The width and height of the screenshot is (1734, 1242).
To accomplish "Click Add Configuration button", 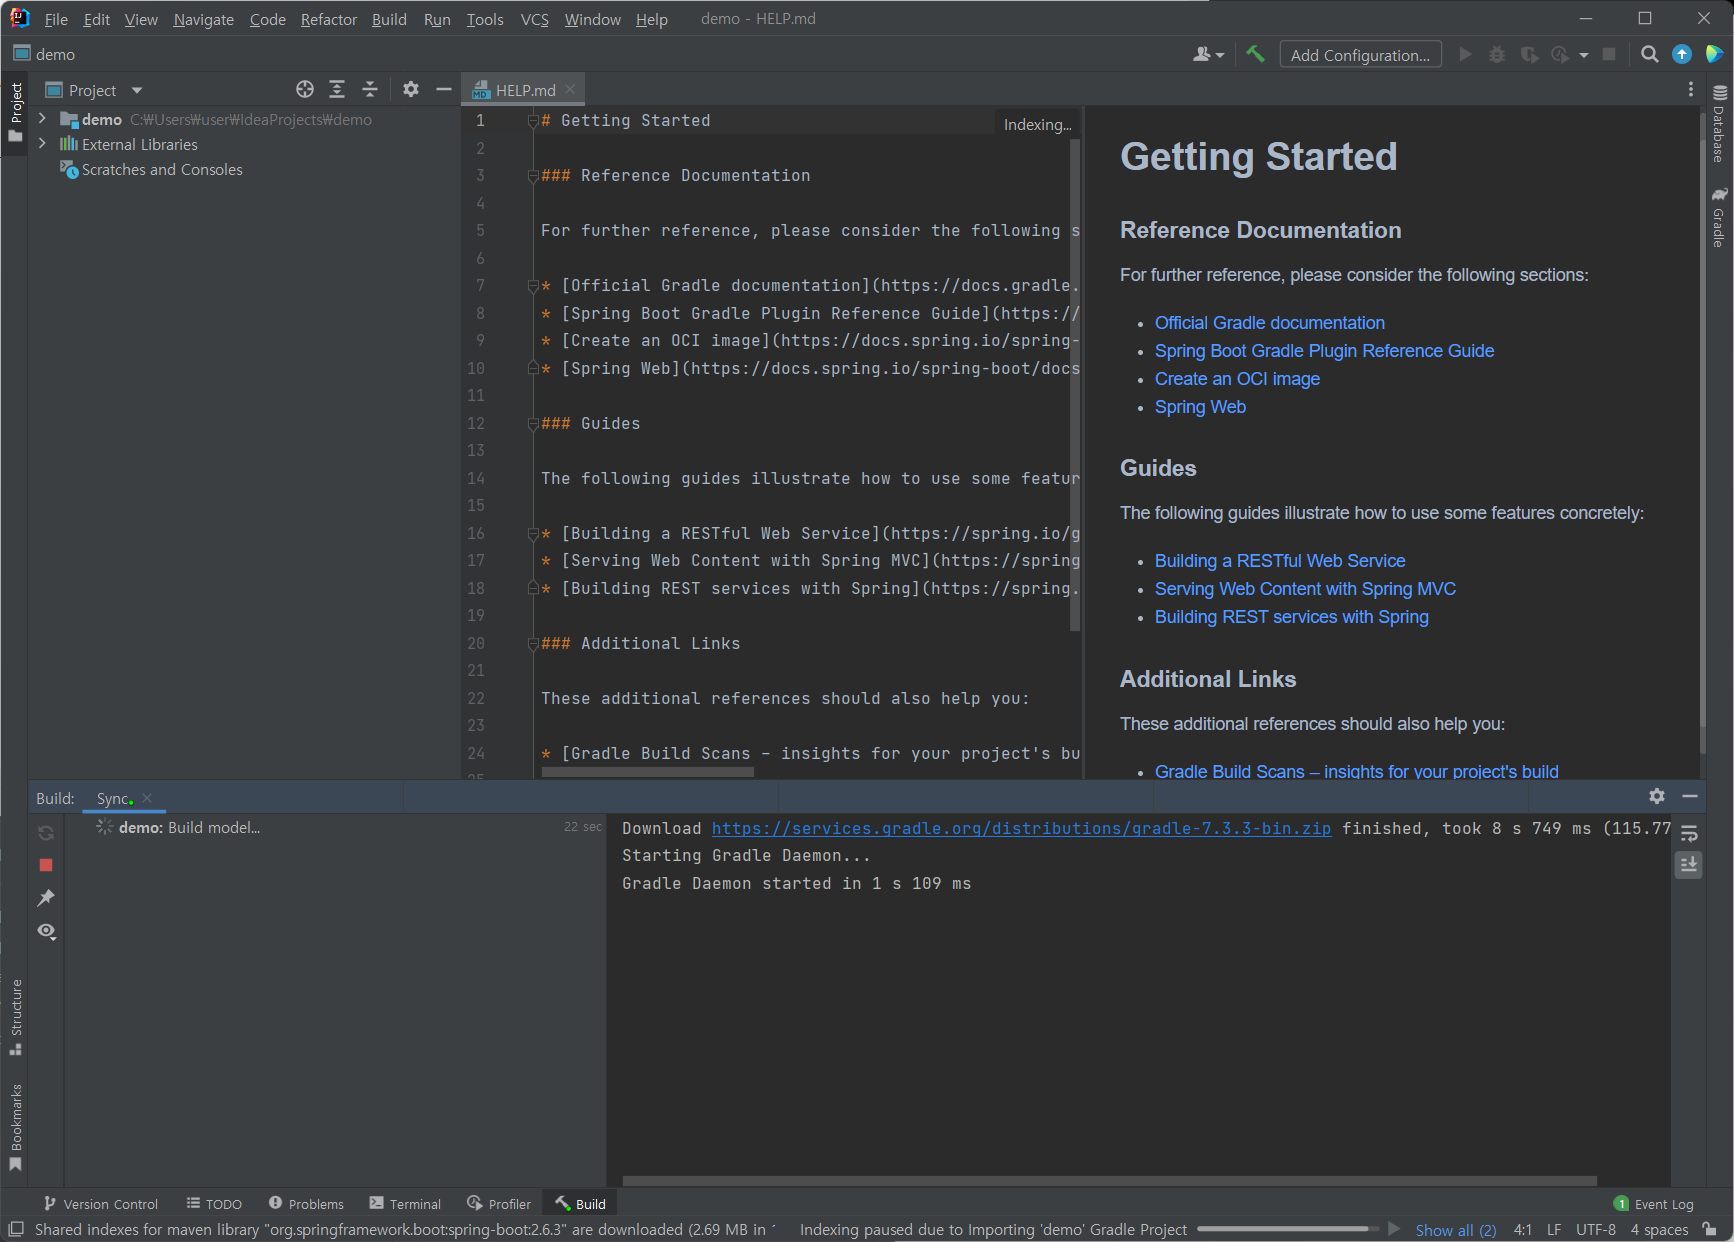I will pos(1360,54).
